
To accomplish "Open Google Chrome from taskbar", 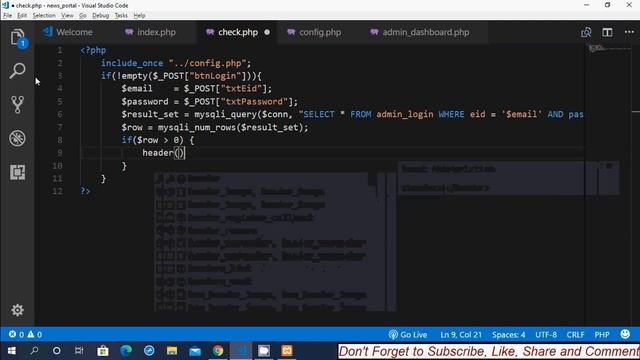I will [218, 351].
